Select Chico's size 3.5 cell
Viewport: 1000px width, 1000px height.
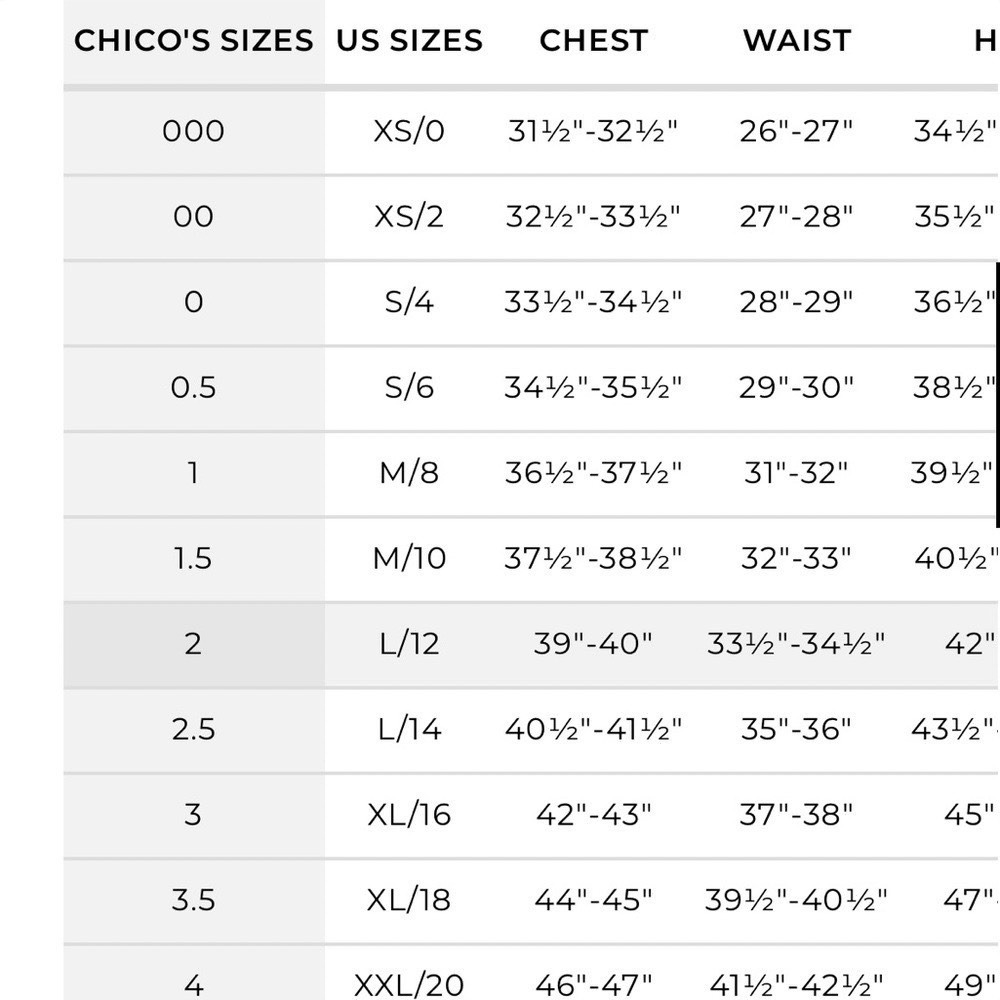194,901
